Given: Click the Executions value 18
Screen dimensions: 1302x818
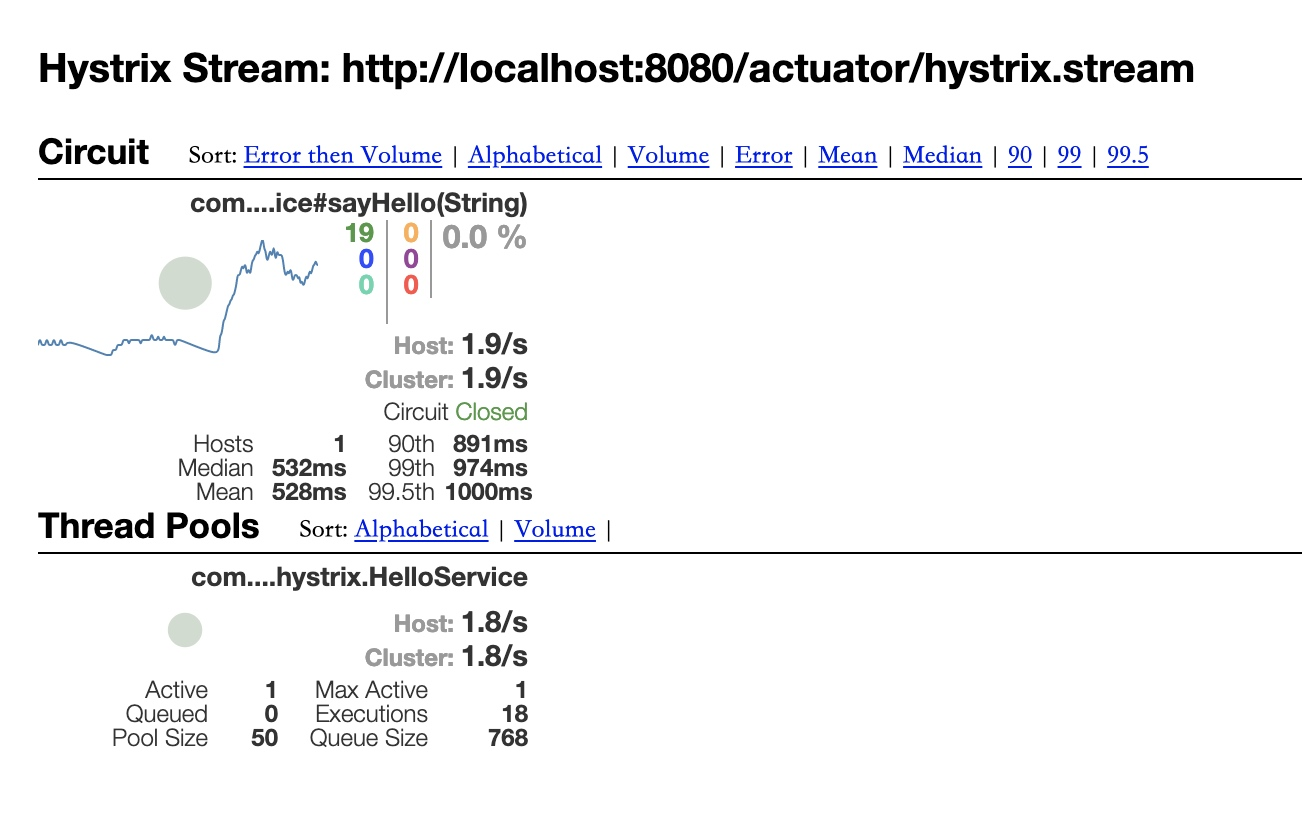Looking at the screenshot, I should (x=515, y=714).
